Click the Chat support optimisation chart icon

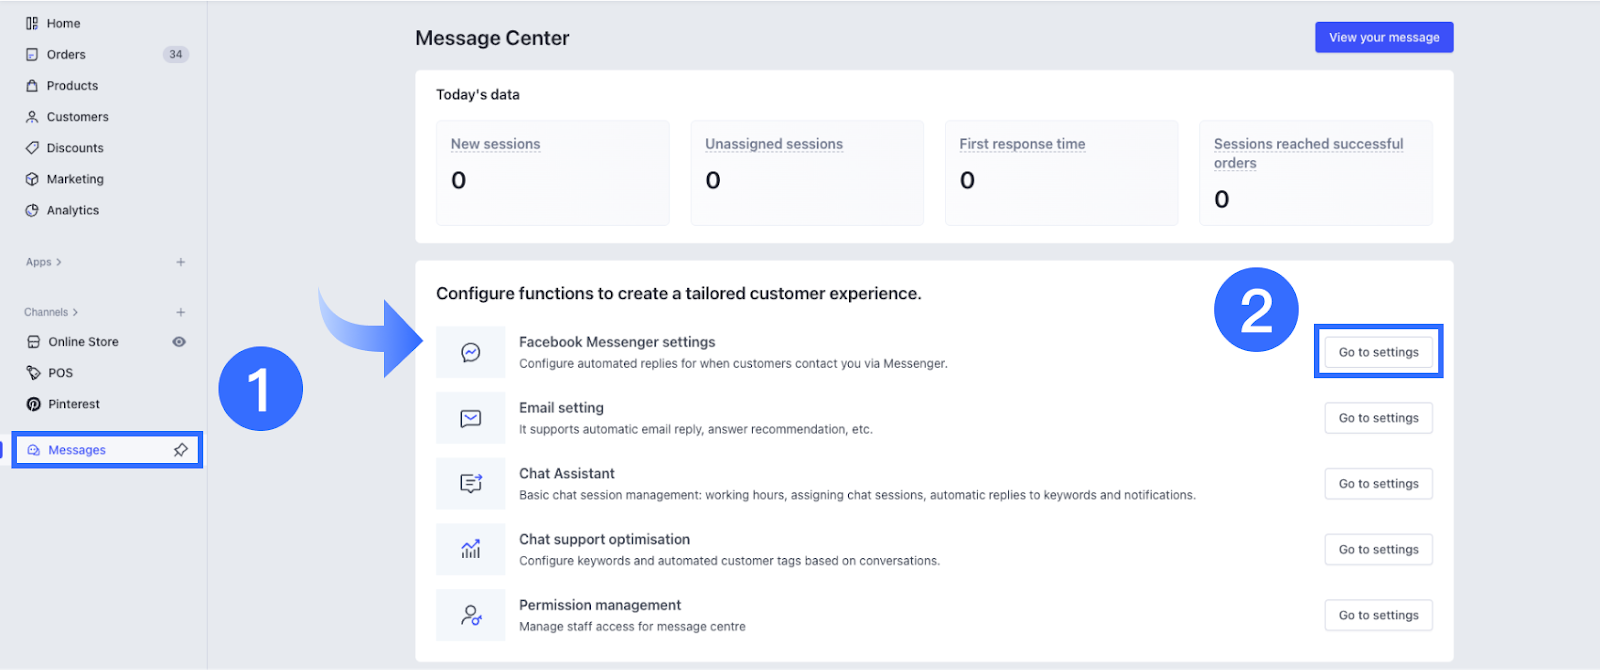tap(471, 550)
